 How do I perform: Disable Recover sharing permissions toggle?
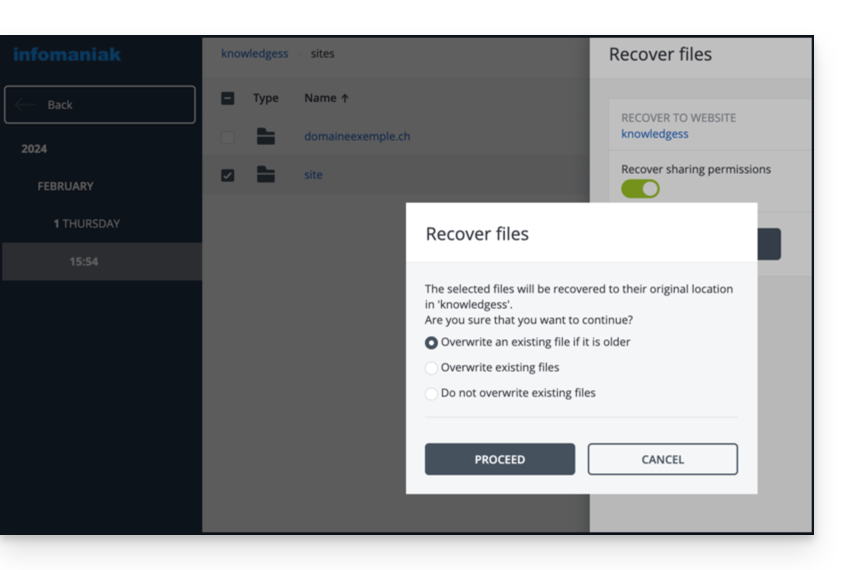point(640,189)
